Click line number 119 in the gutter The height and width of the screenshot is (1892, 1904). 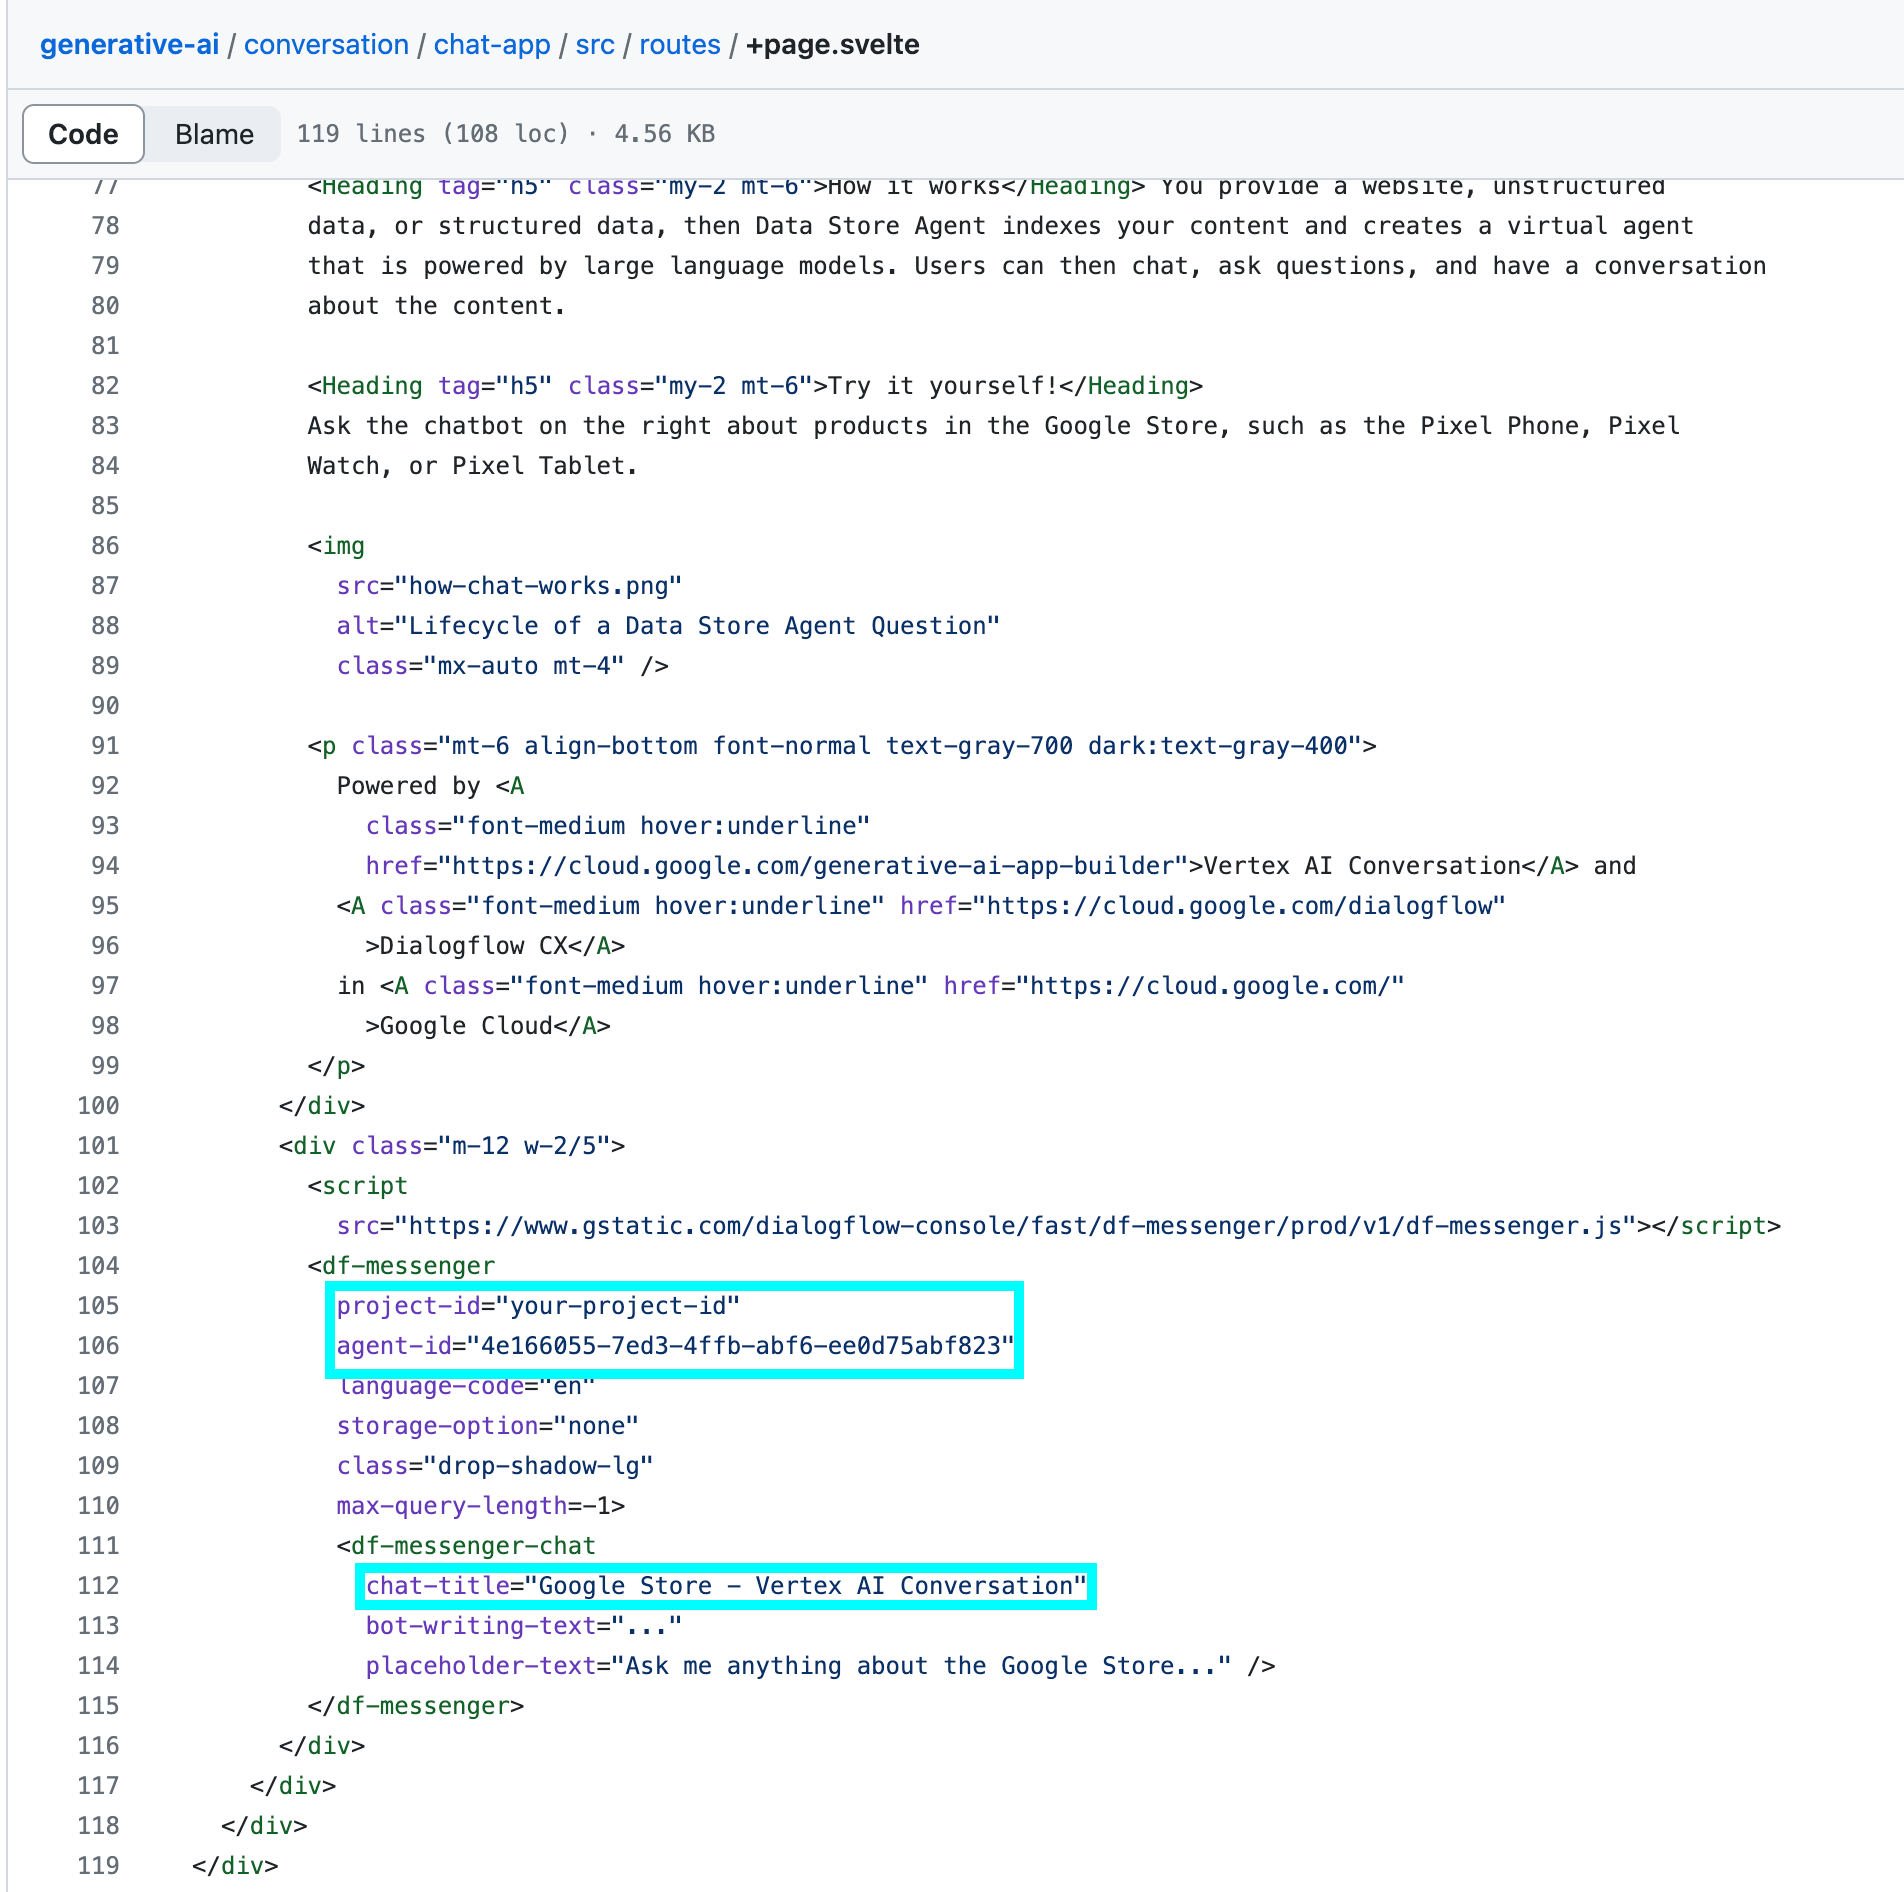[x=98, y=1866]
